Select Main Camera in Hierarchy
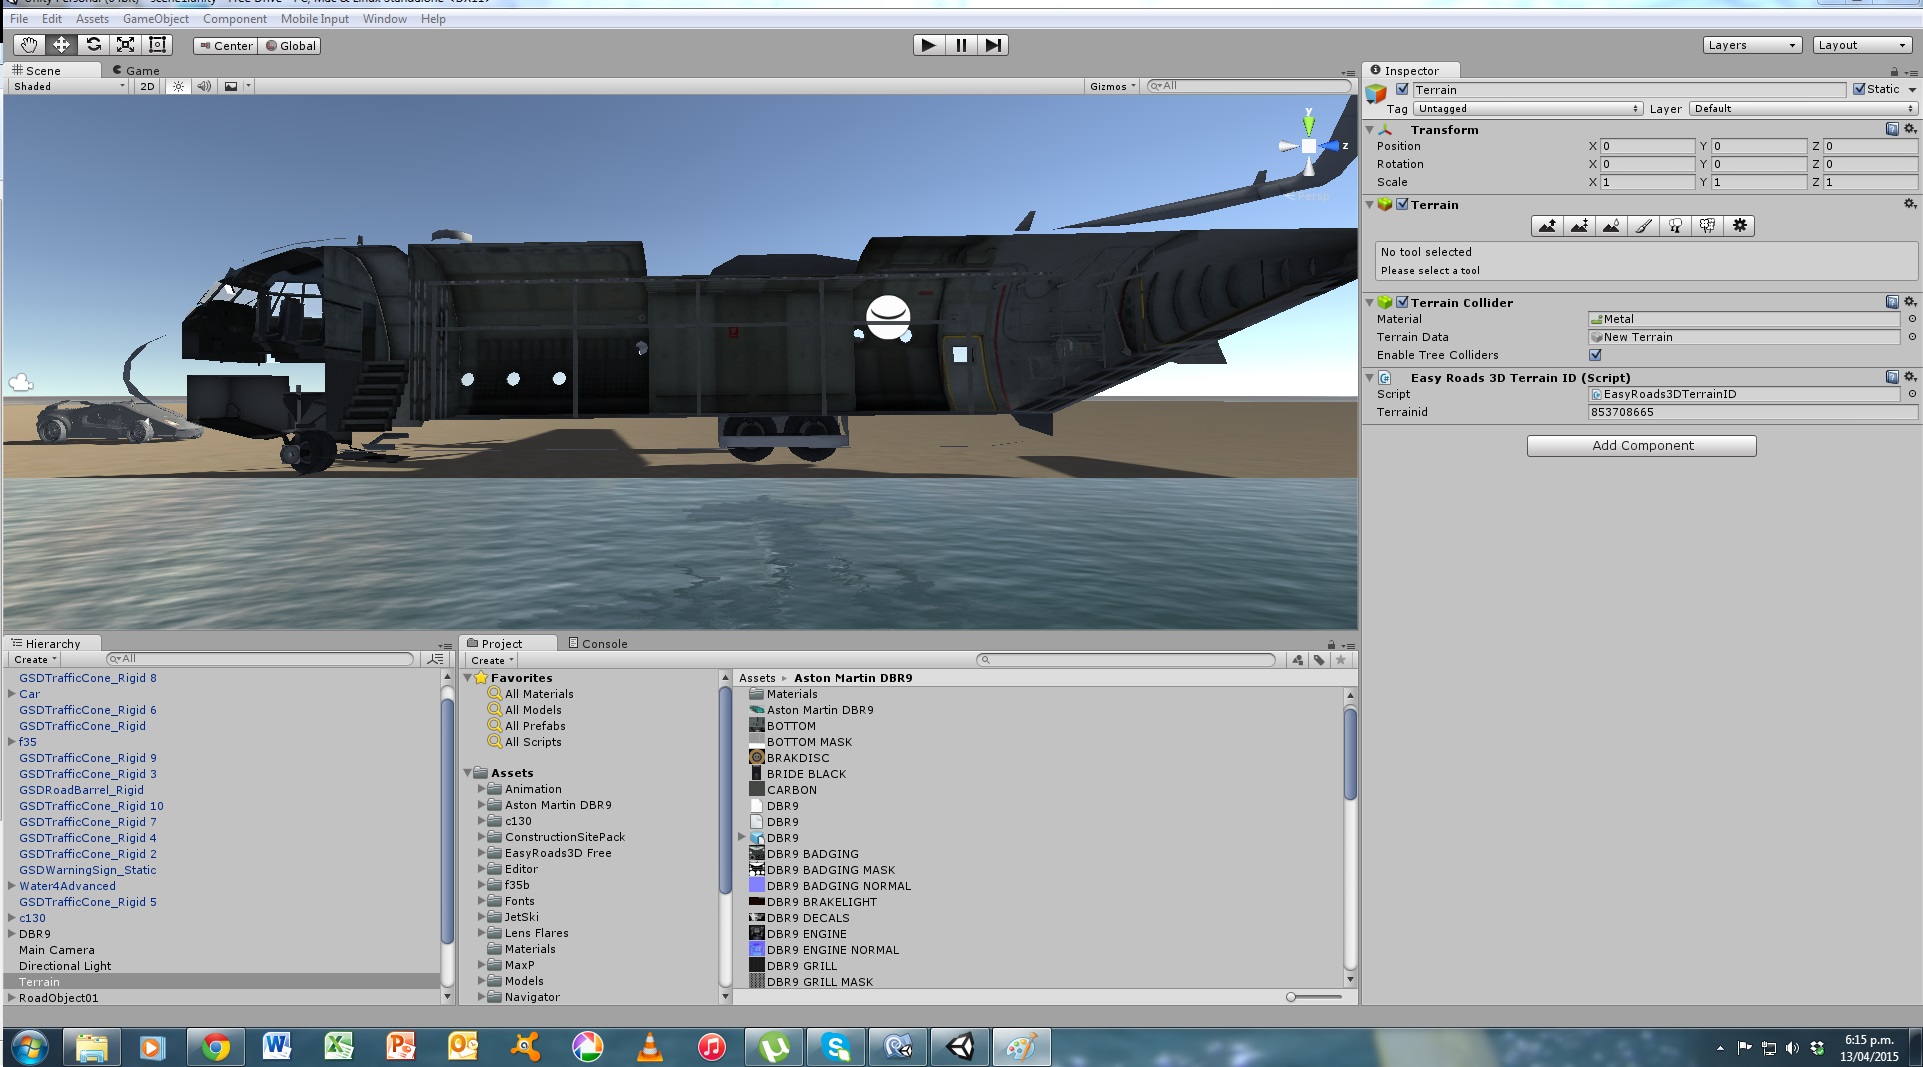The image size is (1923, 1067). [57, 950]
